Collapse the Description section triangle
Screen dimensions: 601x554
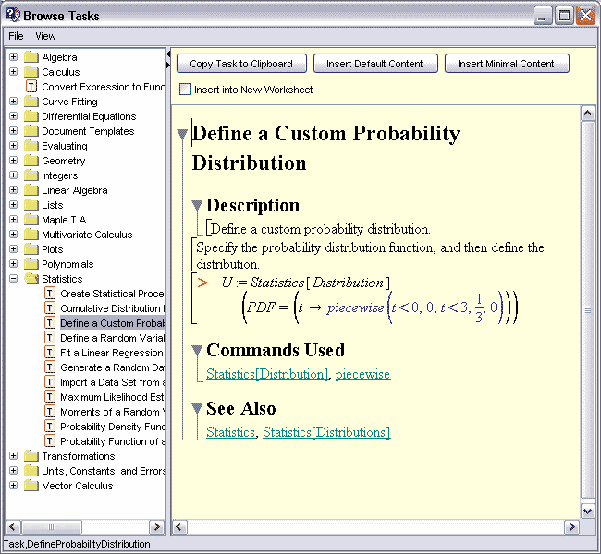click(x=197, y=206)
